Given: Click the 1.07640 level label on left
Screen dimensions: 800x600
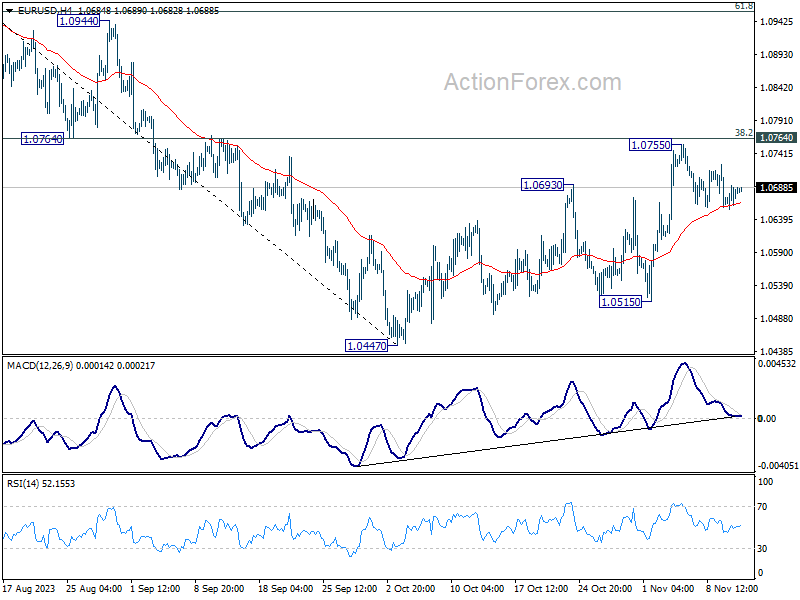Looking at the screenshot, I should click(42, 139).
